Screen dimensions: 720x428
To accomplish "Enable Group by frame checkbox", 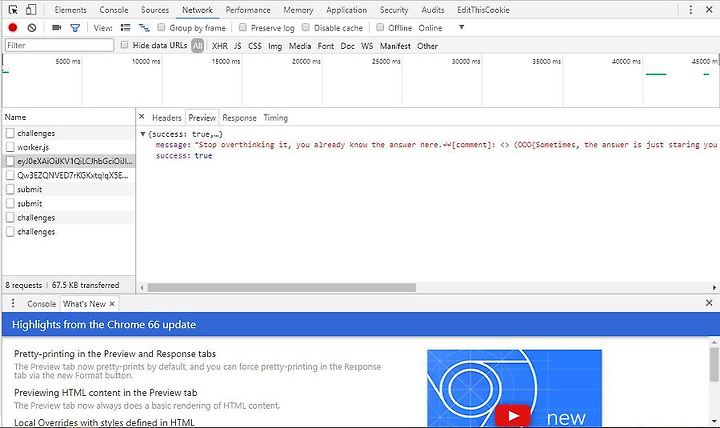I will click(161, 27).
